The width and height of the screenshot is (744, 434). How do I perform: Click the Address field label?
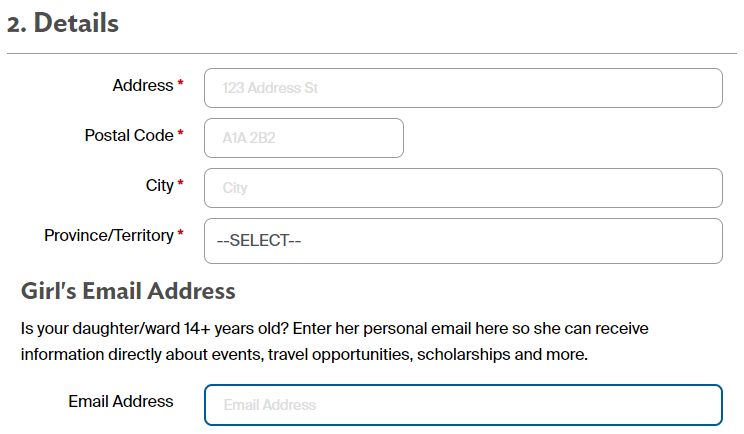pos(143,86)
